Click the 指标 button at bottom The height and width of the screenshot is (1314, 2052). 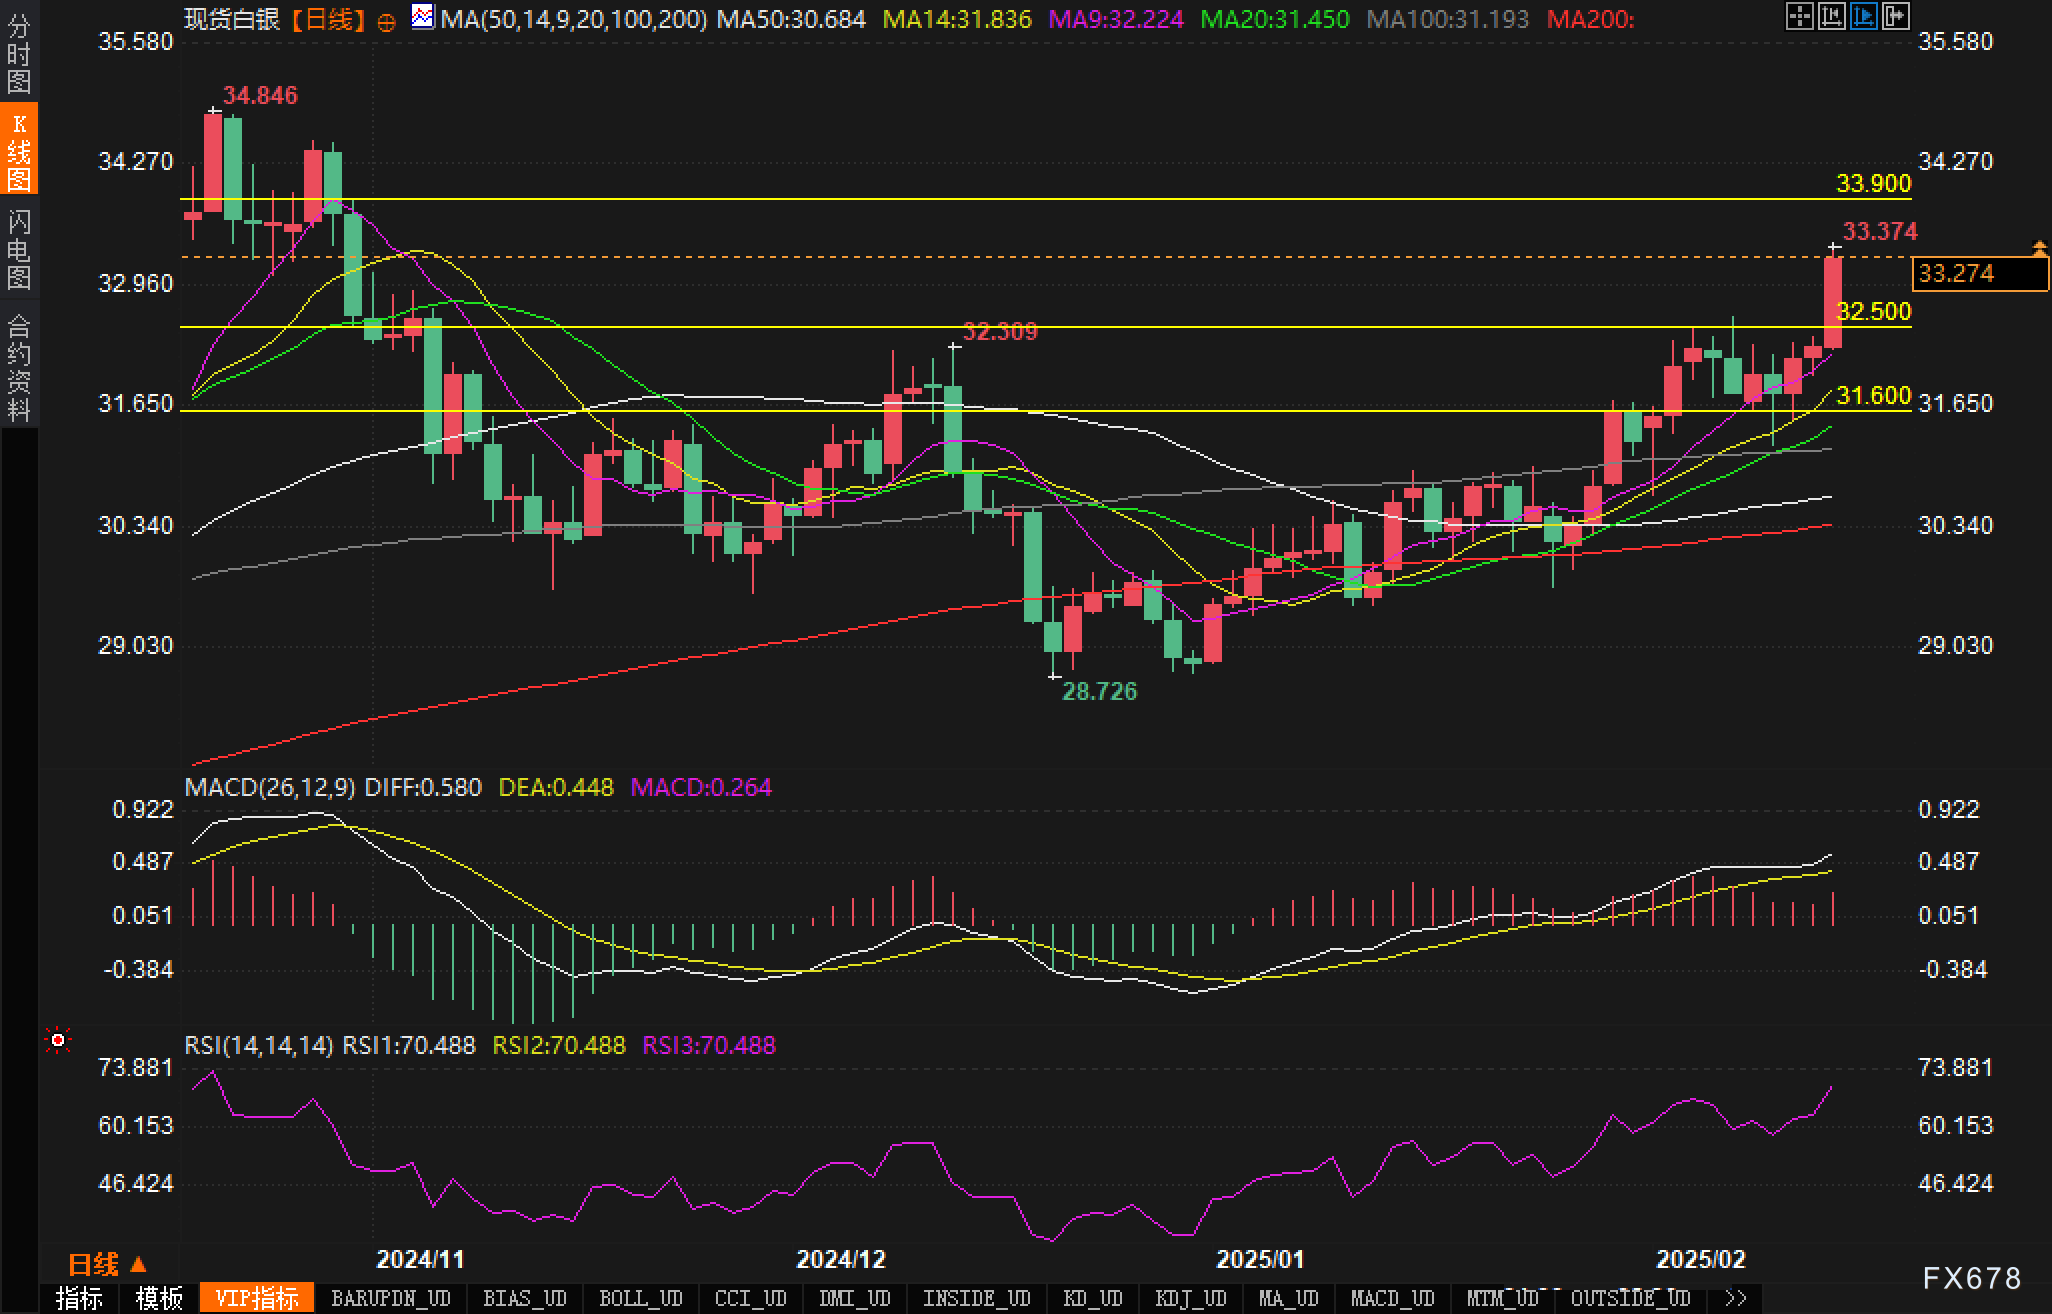[79, 1298]
